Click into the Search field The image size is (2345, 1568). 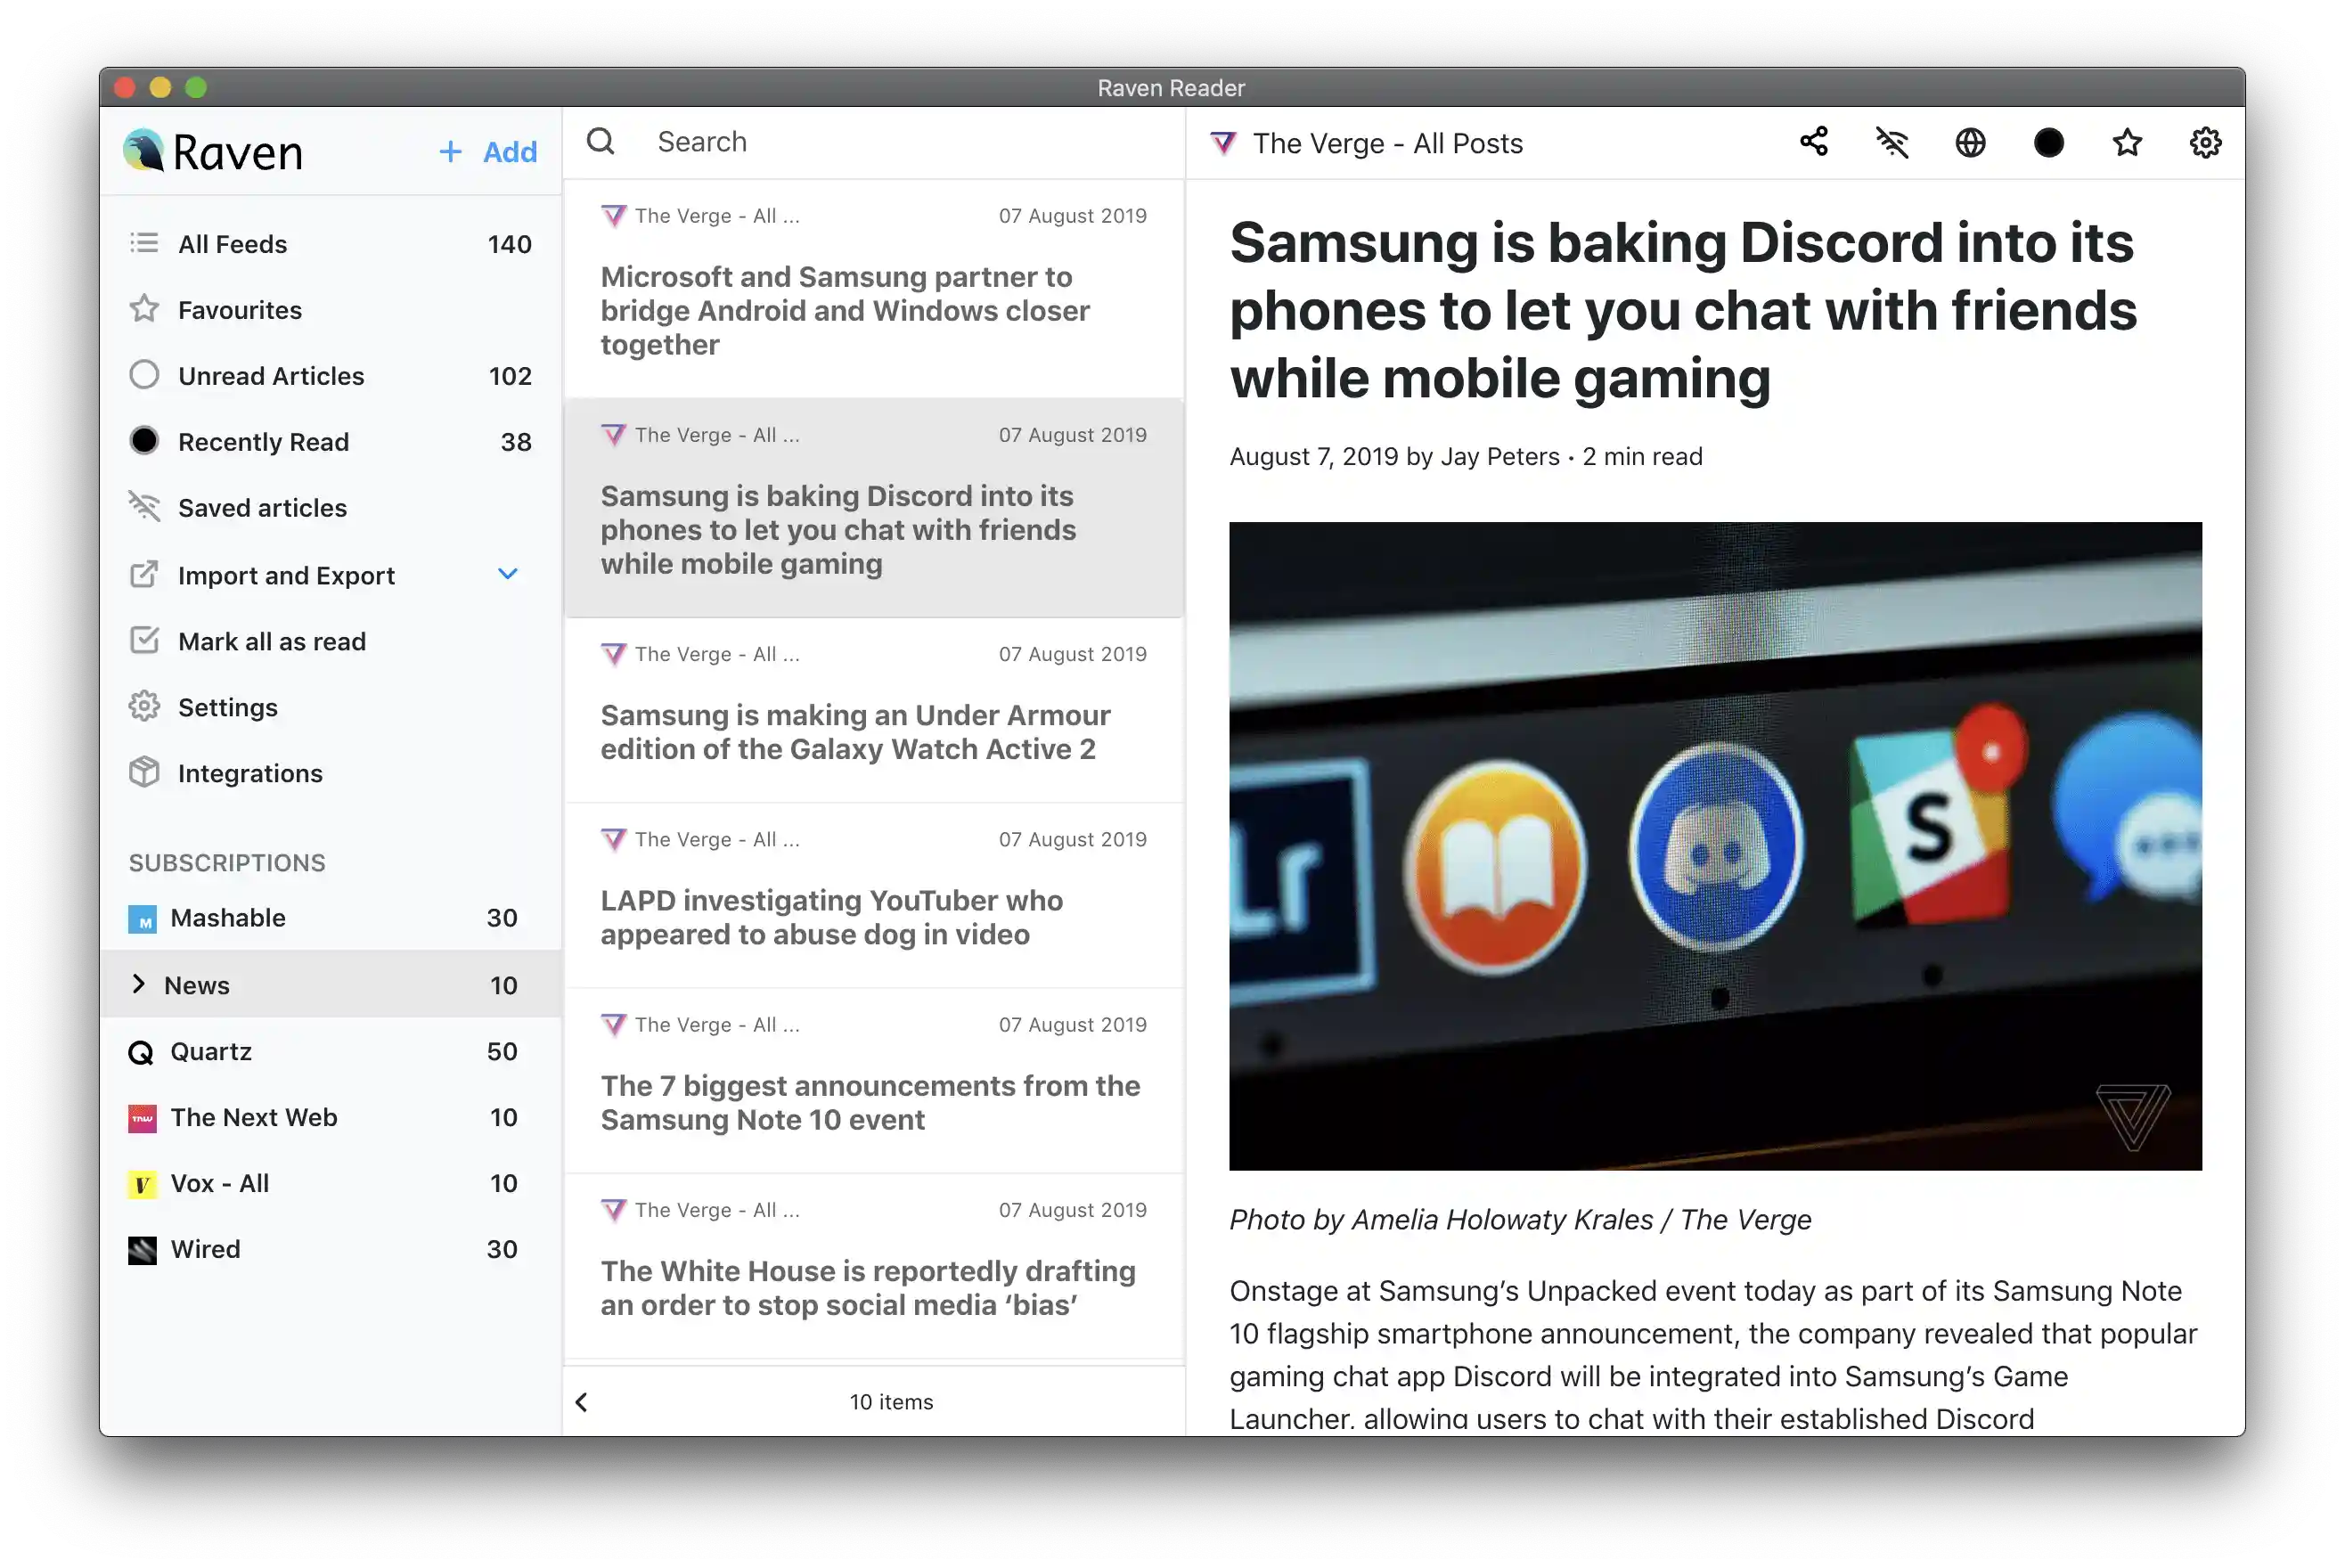pos(900,142)
